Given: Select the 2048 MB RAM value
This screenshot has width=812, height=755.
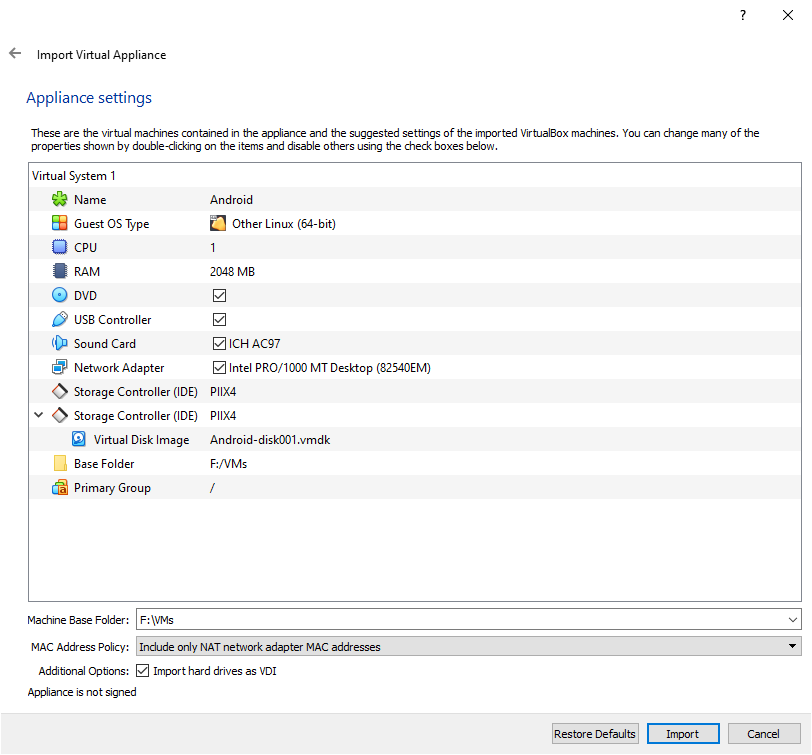Looking at the screenshot, I should pos(233,272).
